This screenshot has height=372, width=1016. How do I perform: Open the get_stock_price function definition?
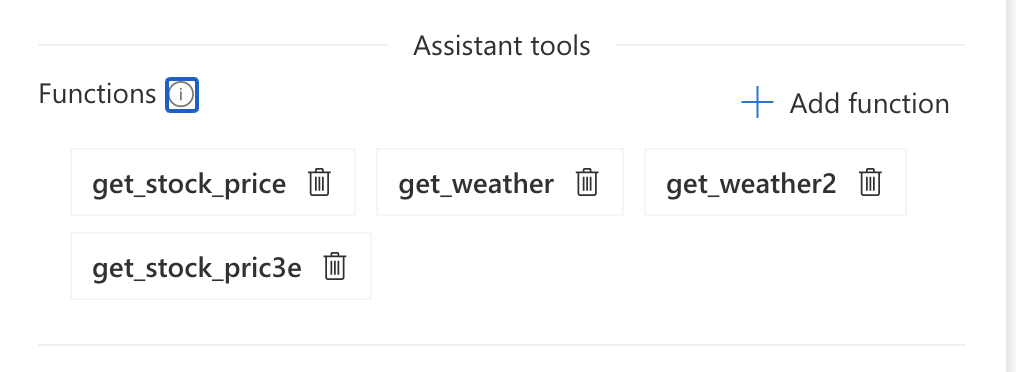click(x=189, y=184)
